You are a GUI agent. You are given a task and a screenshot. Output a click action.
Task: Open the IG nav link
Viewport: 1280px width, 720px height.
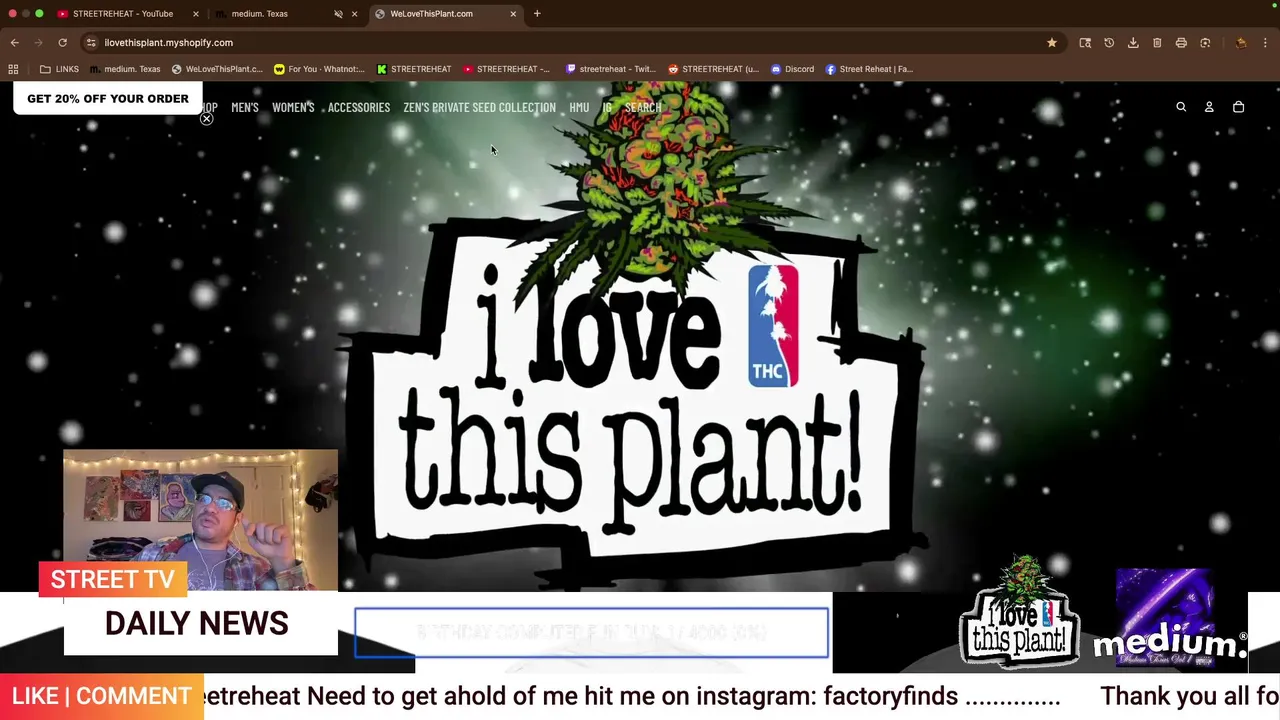click(607, 107)
